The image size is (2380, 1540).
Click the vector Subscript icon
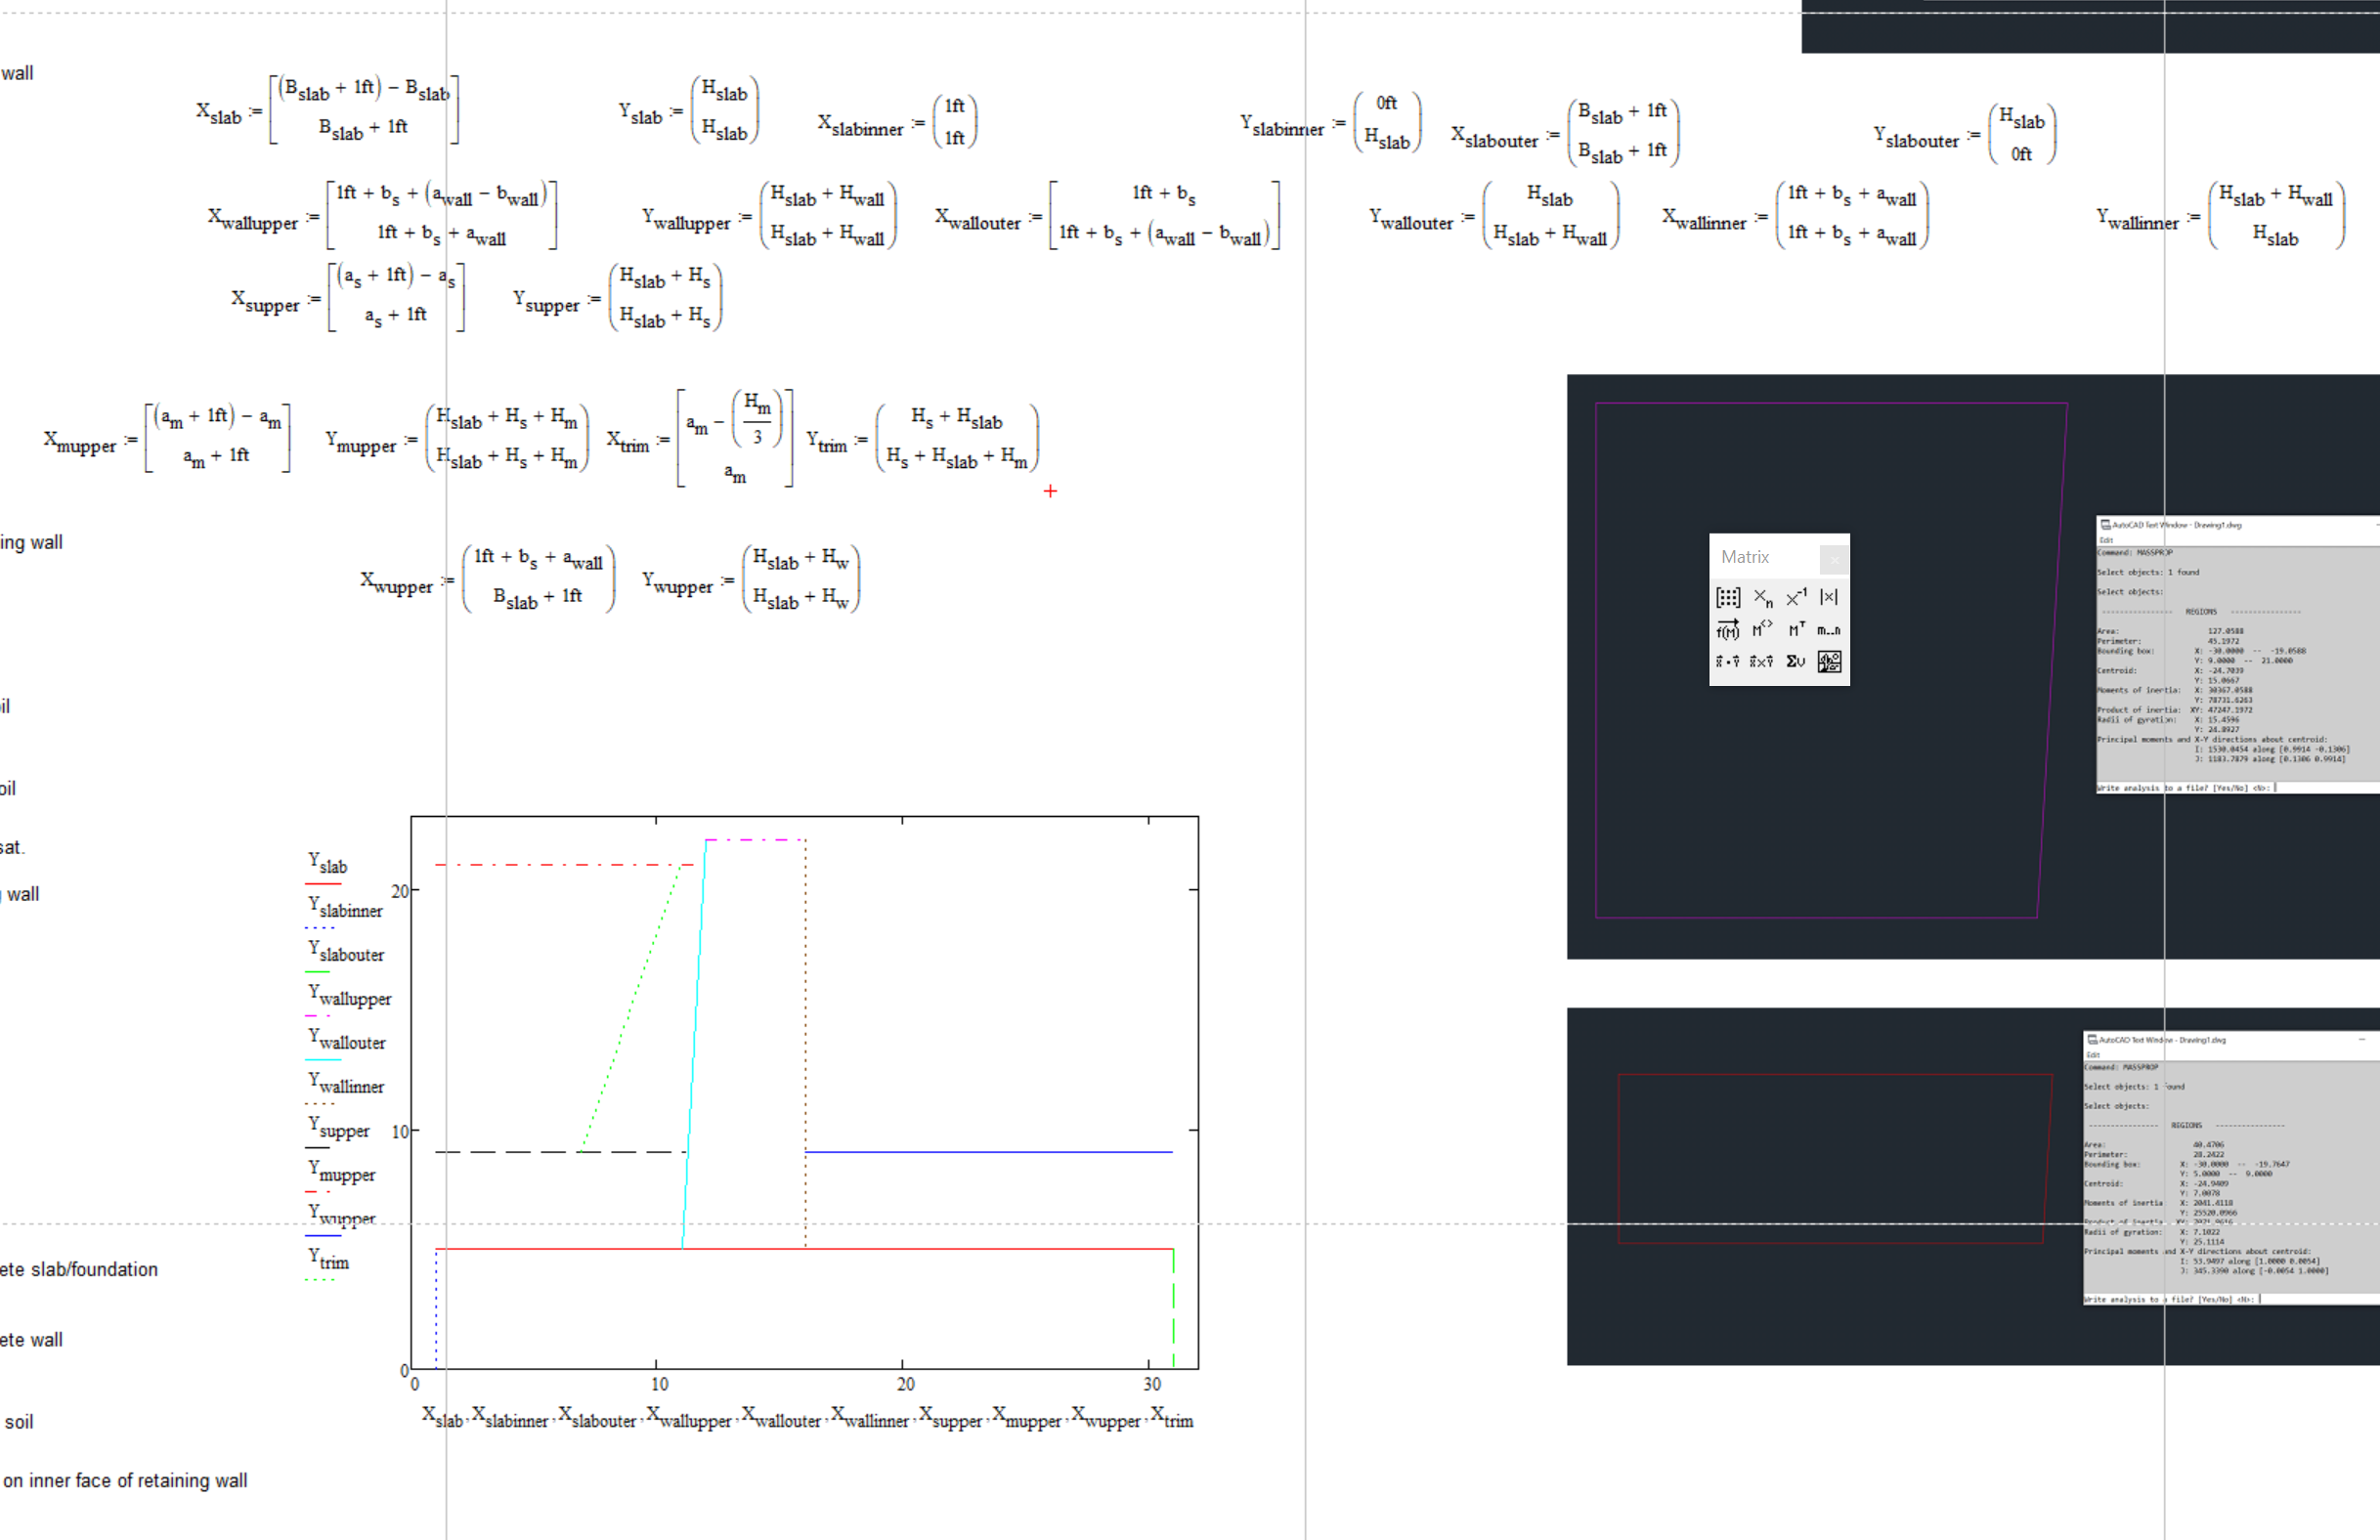tap(1763, 597)
